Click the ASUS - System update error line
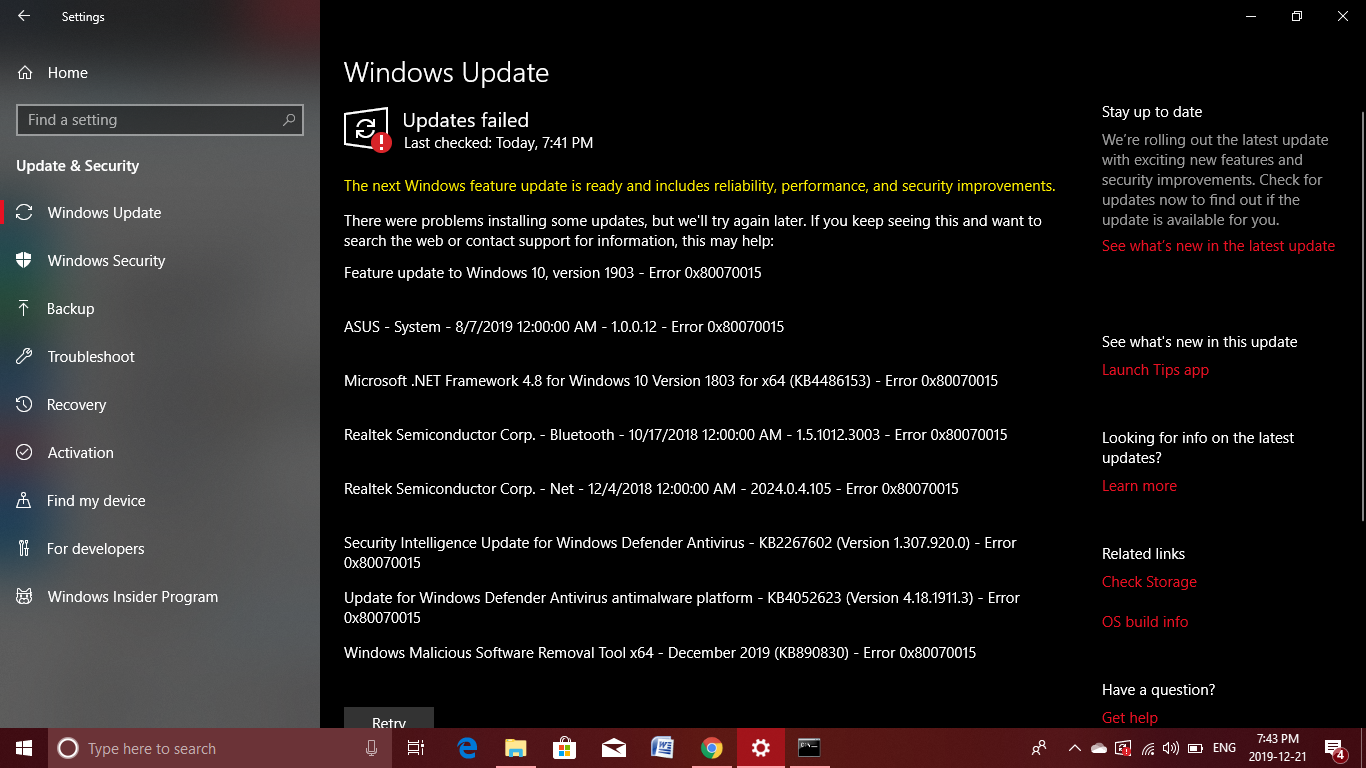 point(564,327)
